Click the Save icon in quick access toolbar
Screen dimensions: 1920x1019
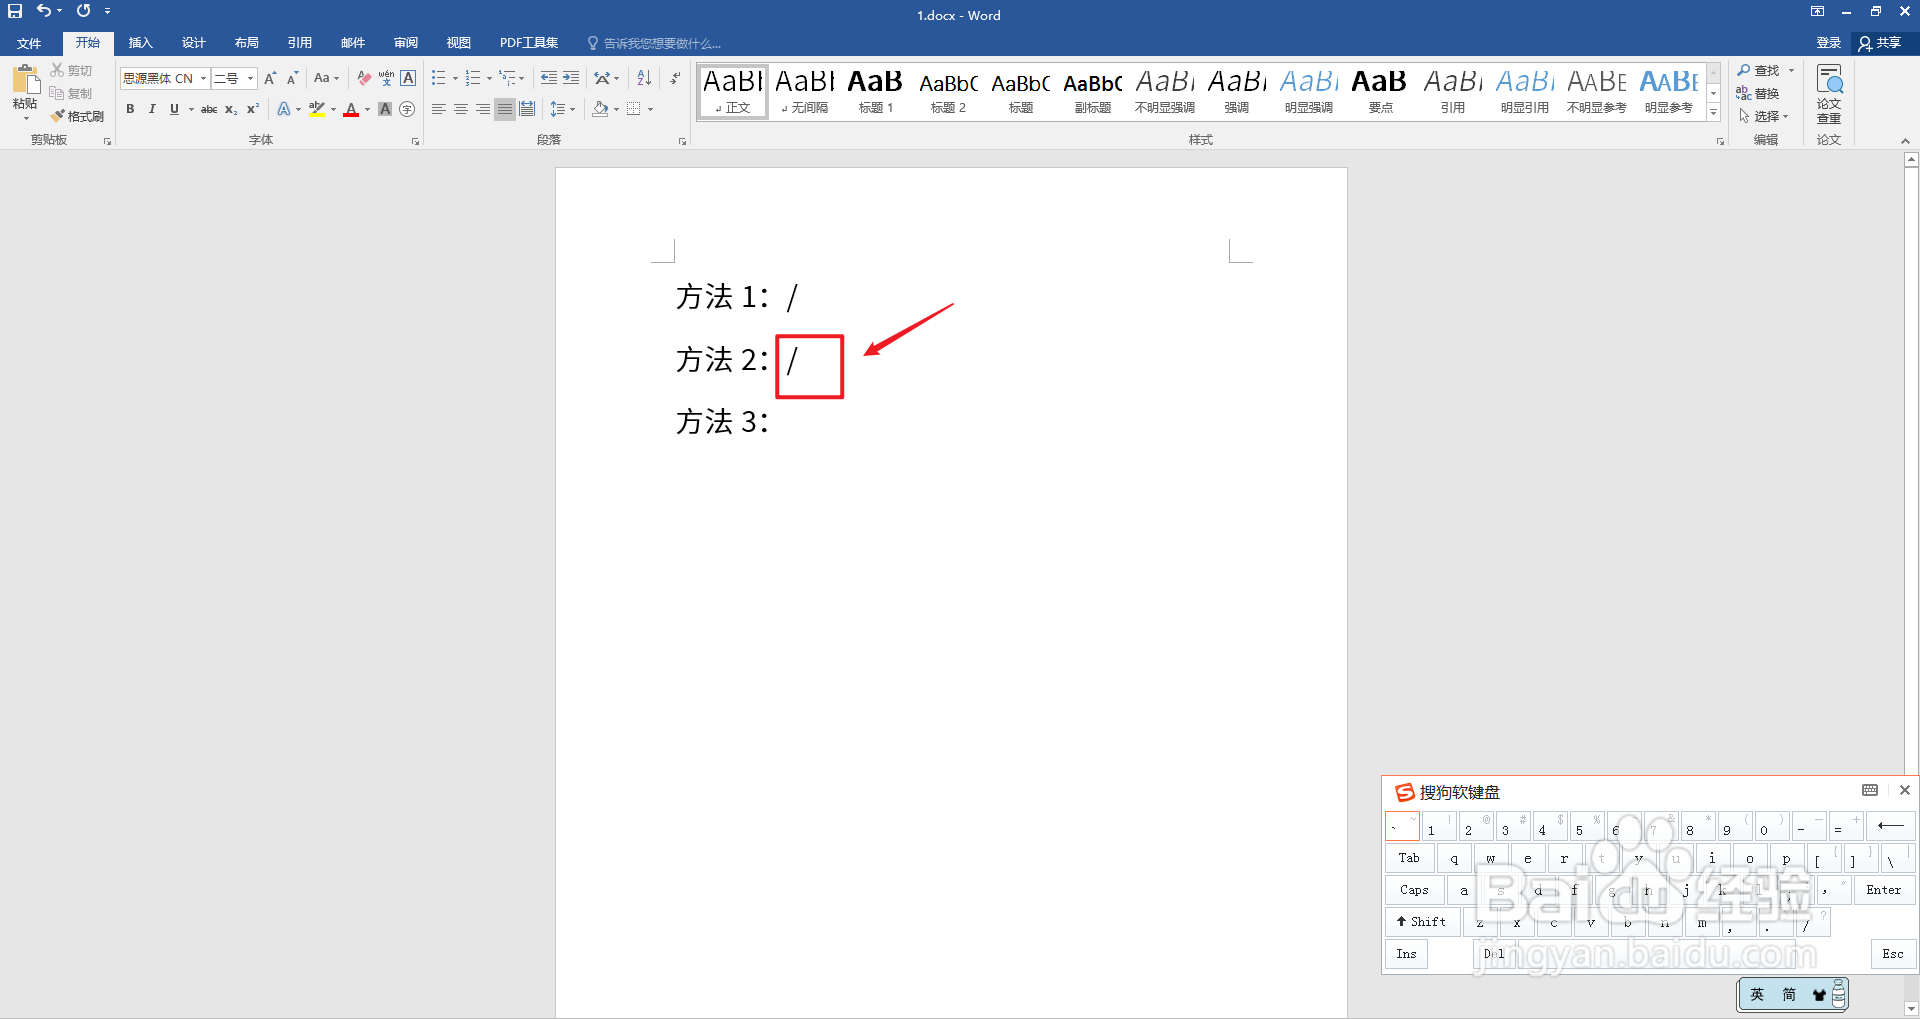[15, 11]
